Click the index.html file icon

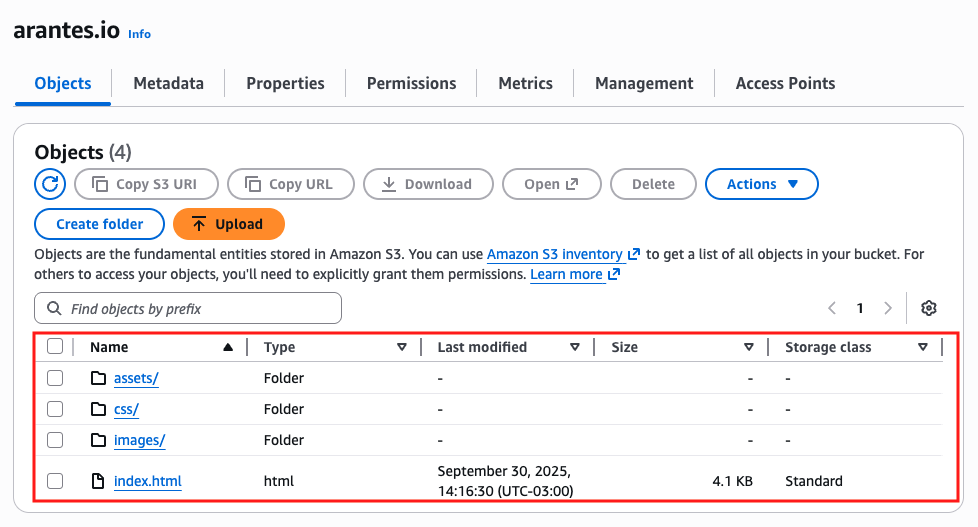tap(98, 481)
